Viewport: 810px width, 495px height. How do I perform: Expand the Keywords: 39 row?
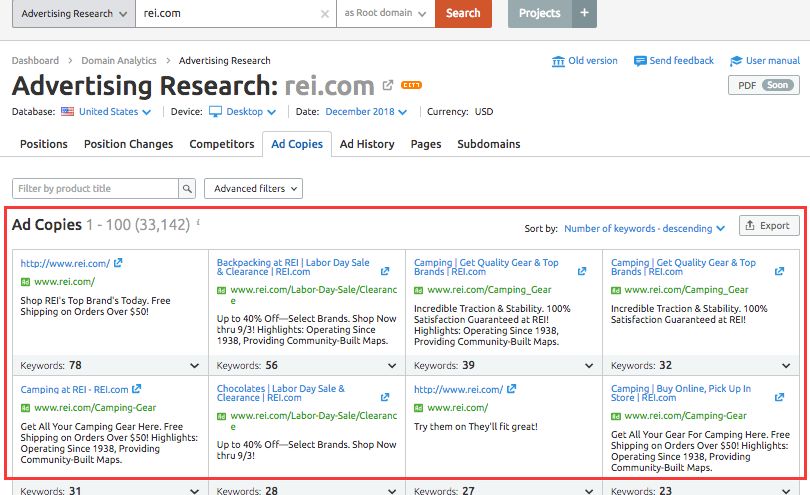pyautogui.click(x=589, y=366)
